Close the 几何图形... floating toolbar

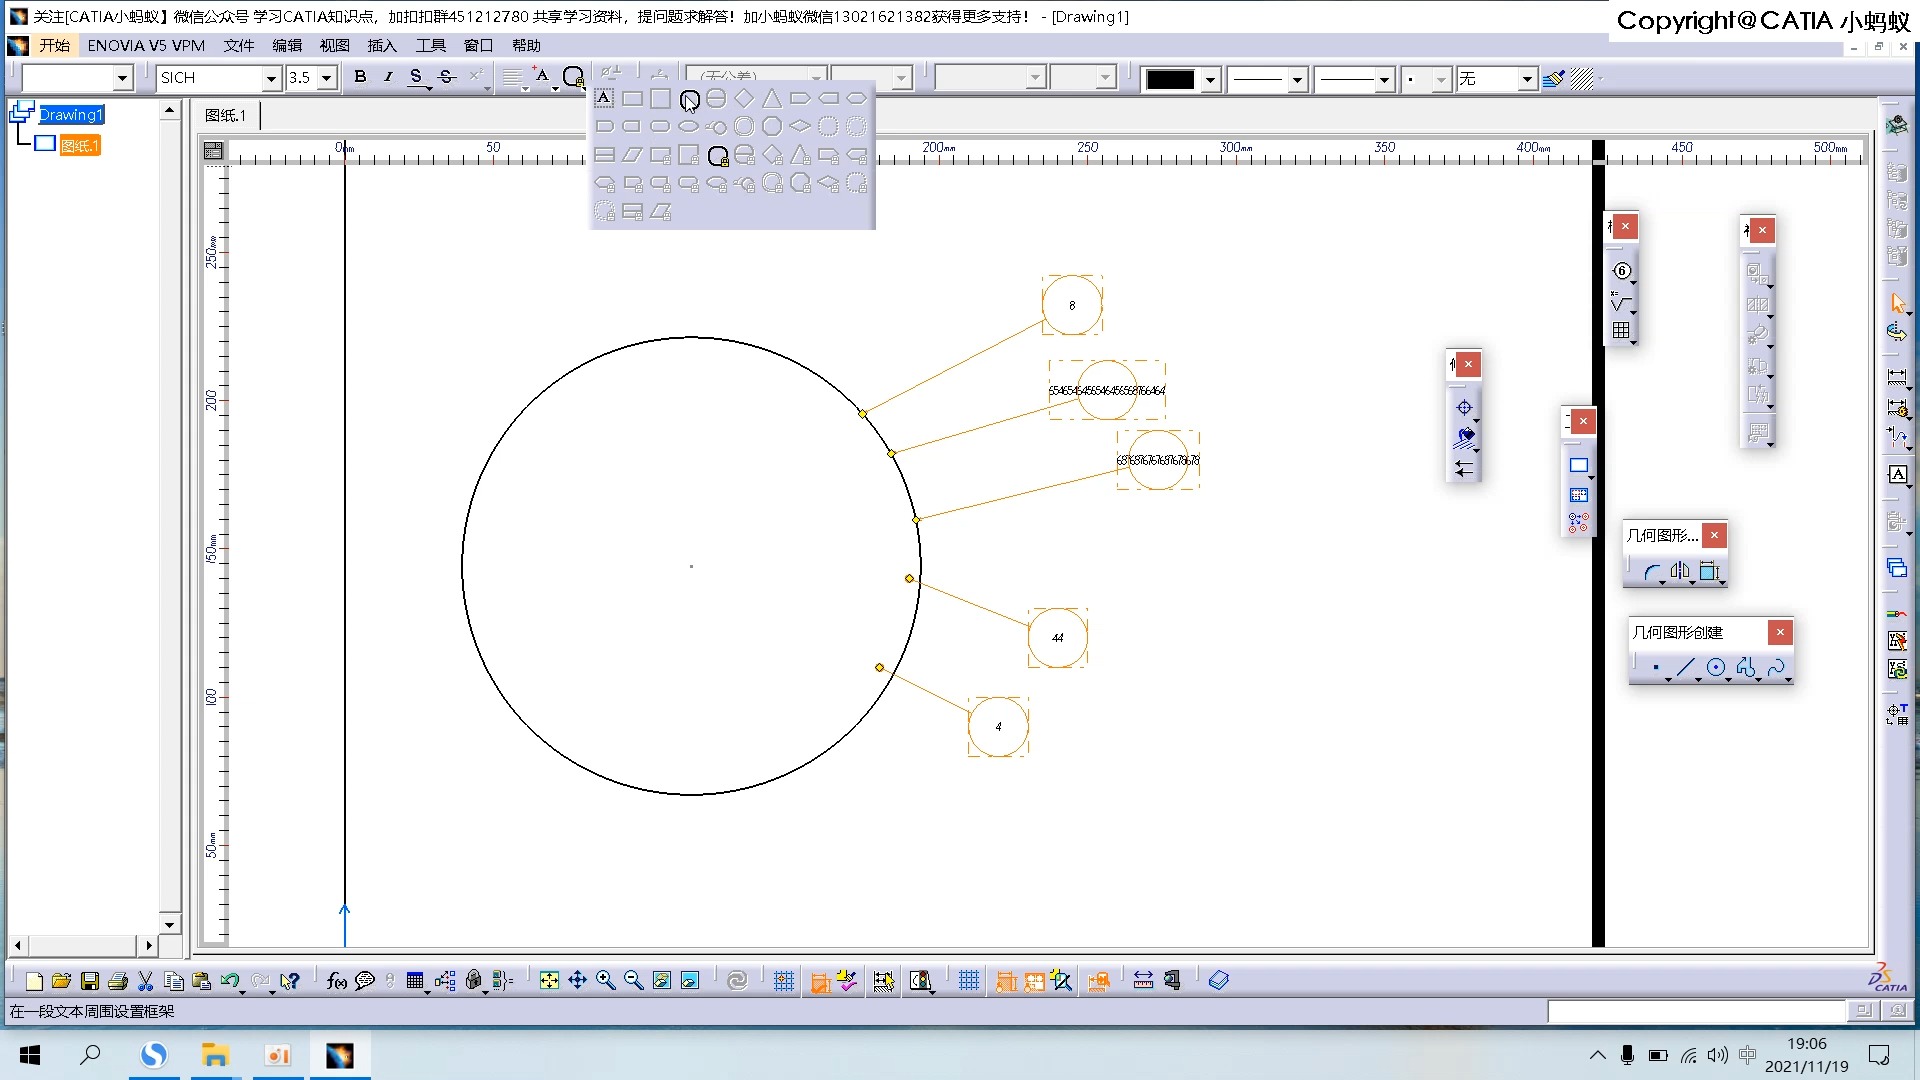tap(1714, 535)
